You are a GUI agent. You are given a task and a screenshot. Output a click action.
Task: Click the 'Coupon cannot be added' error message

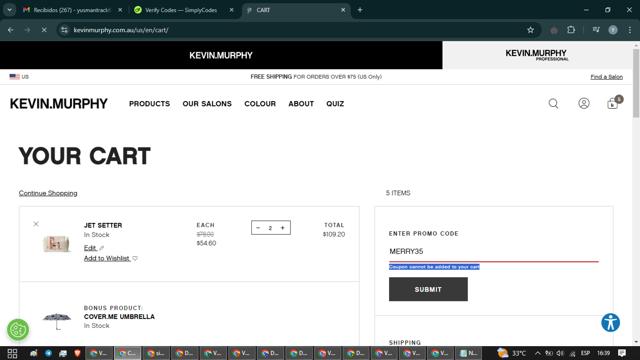[x=434, y=267]
